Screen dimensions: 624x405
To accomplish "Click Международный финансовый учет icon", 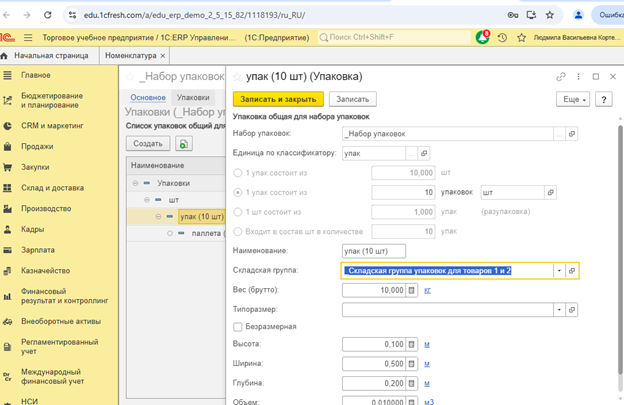I will click(7, 376).
